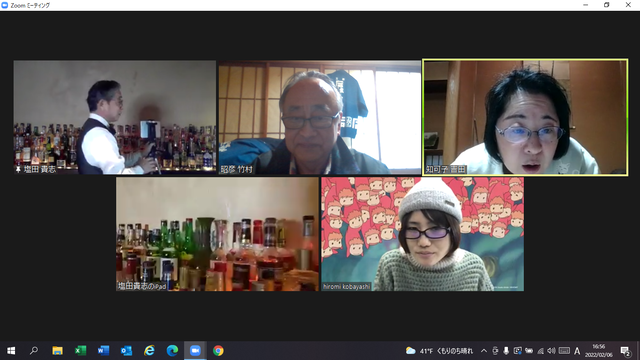Open the weather widget showing 41°F
This screenshot has height=360, width=640.
pos(439,351)
